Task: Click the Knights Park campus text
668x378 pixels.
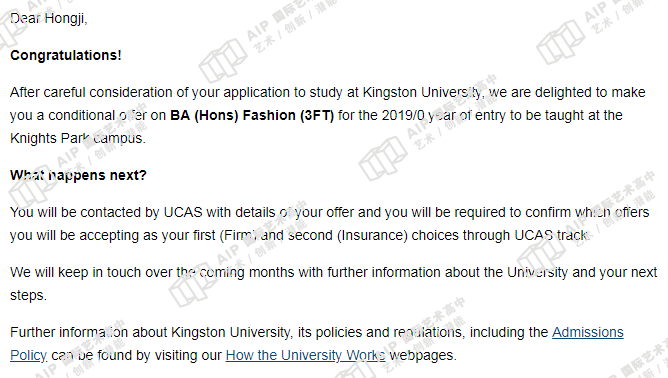Action: pos(78,138)
